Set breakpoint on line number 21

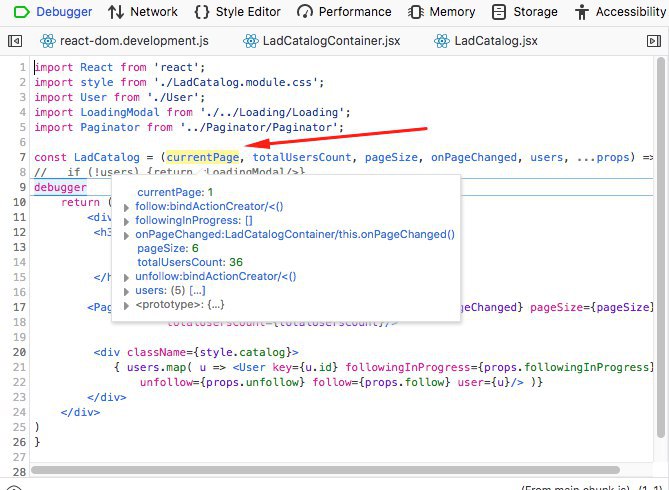[19, 368]
